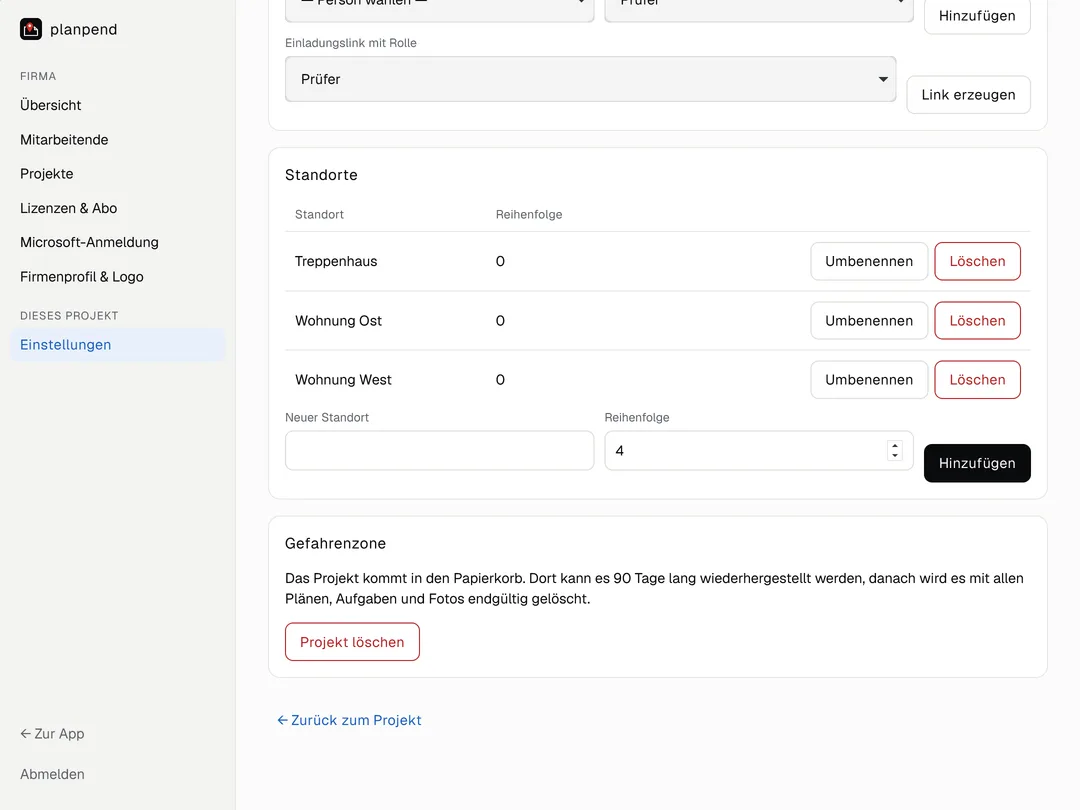Click the Link erzeugen button
This screenshot has height=810, width=1080.
point(968,94)
